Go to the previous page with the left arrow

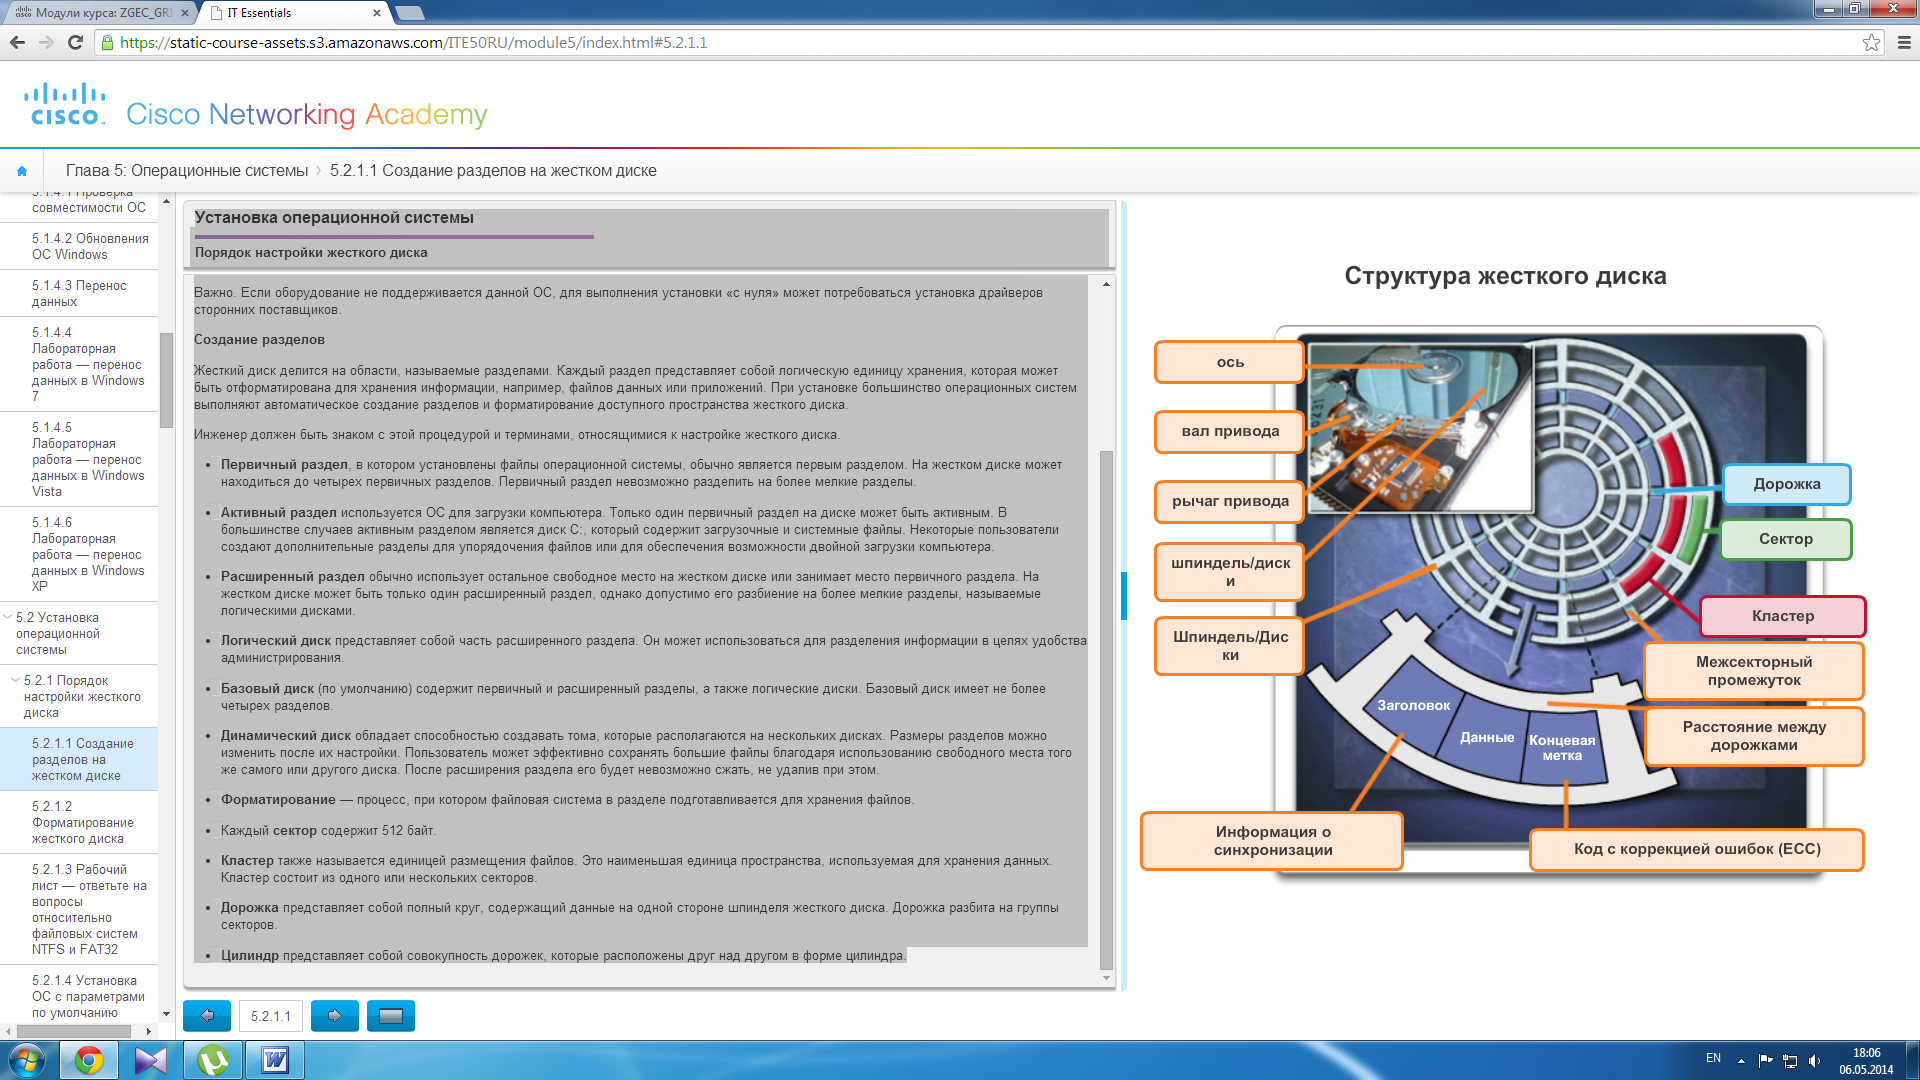[207, 1016]
